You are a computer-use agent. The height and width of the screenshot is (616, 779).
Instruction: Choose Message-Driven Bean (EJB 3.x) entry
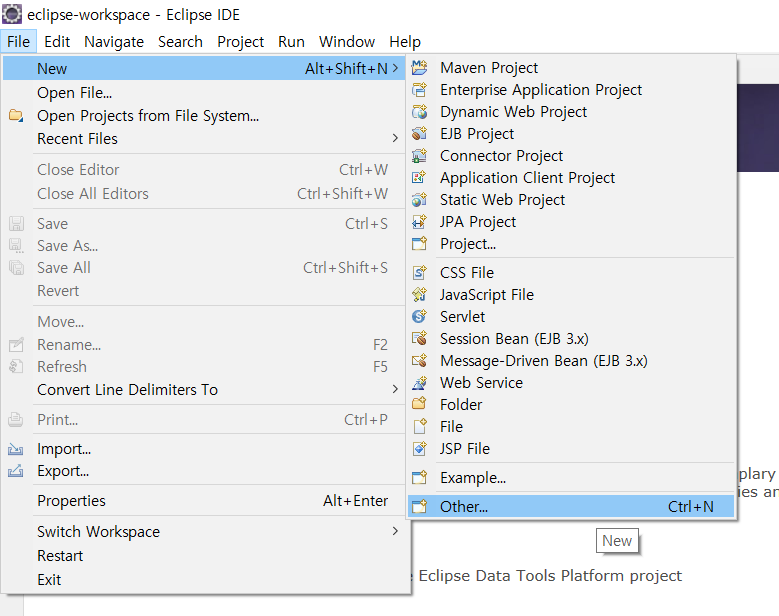tap(571, 361)
